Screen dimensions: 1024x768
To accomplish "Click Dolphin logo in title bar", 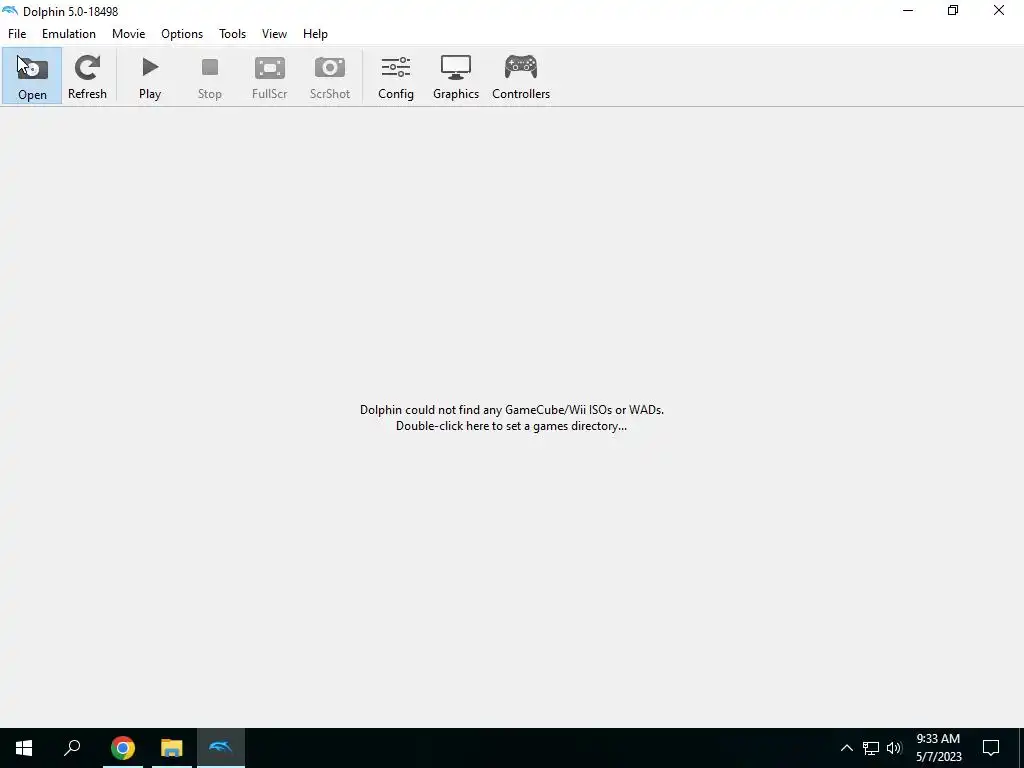I will pyautogui.click(x=10, y=11).
